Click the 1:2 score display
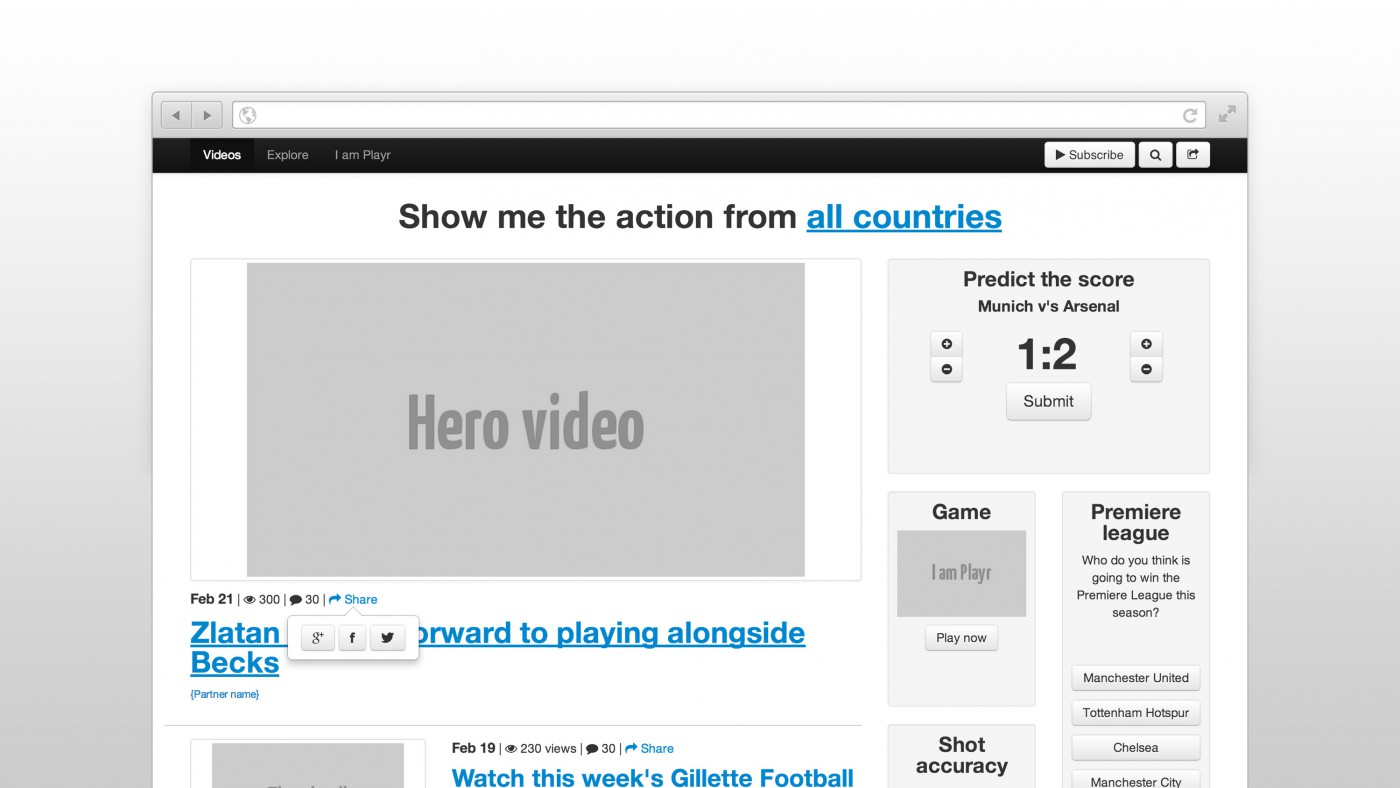Screen dimensions: 1400x788 tap(1047, 354)
